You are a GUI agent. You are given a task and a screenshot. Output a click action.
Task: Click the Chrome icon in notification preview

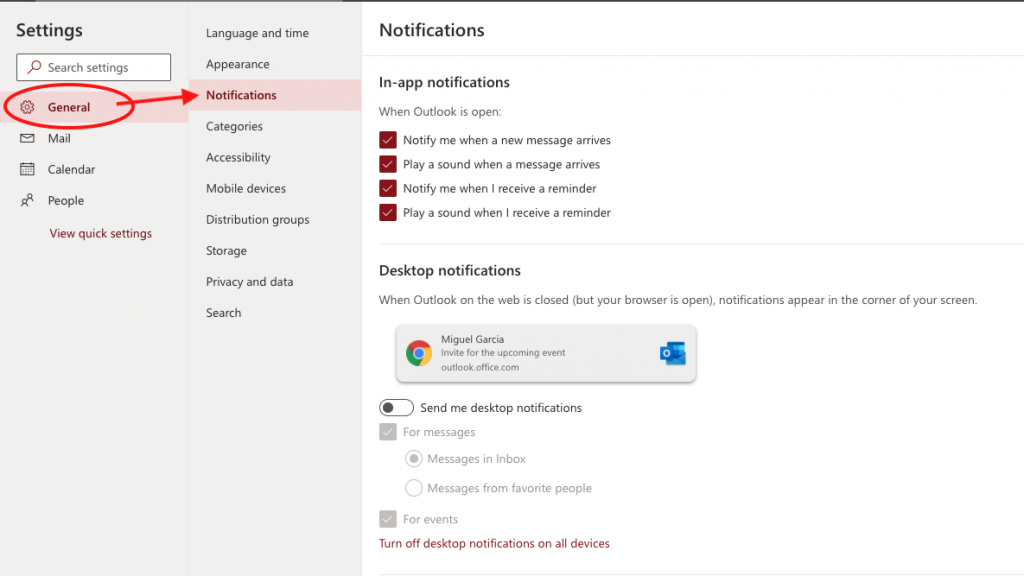coord(418,353)
